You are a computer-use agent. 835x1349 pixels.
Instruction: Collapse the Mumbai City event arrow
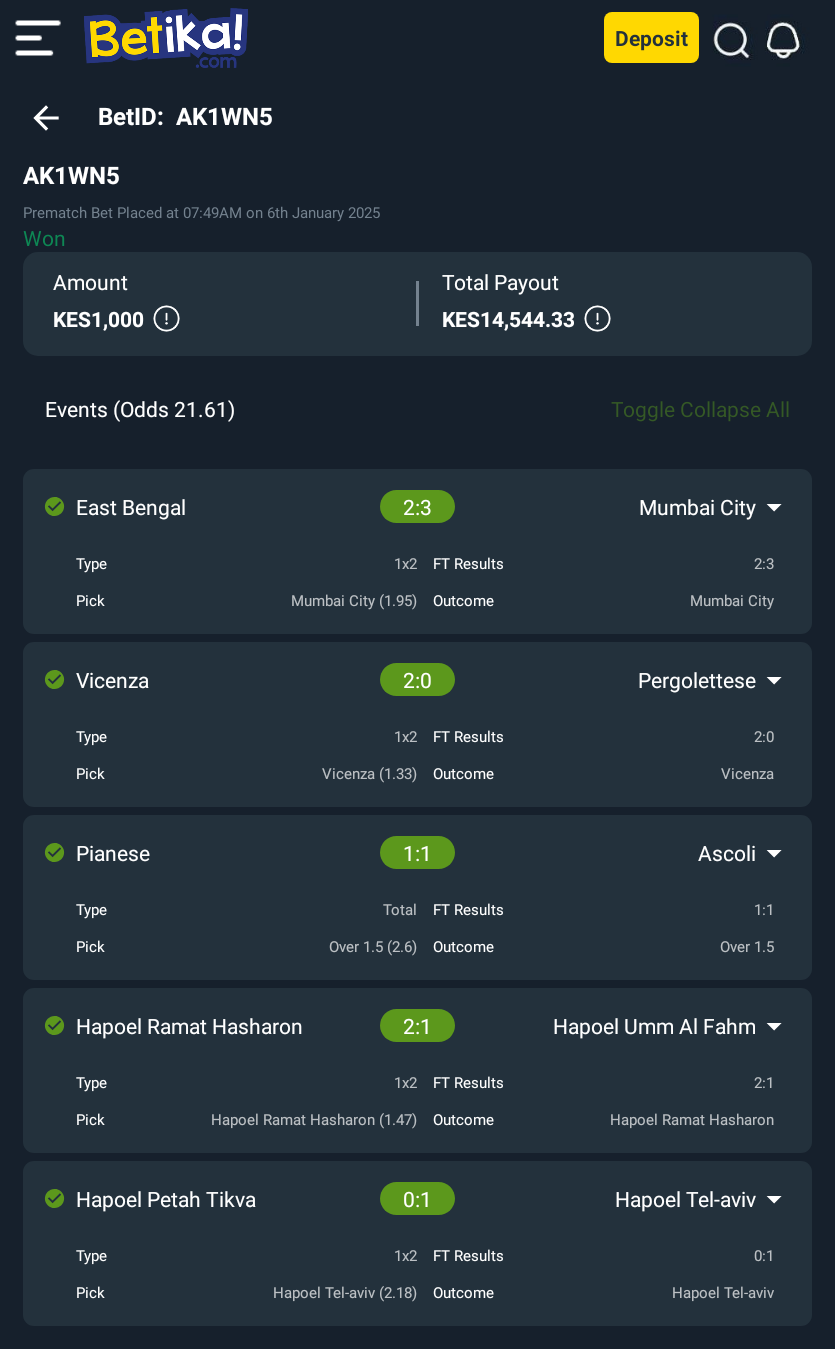click(x=774, y=508)
